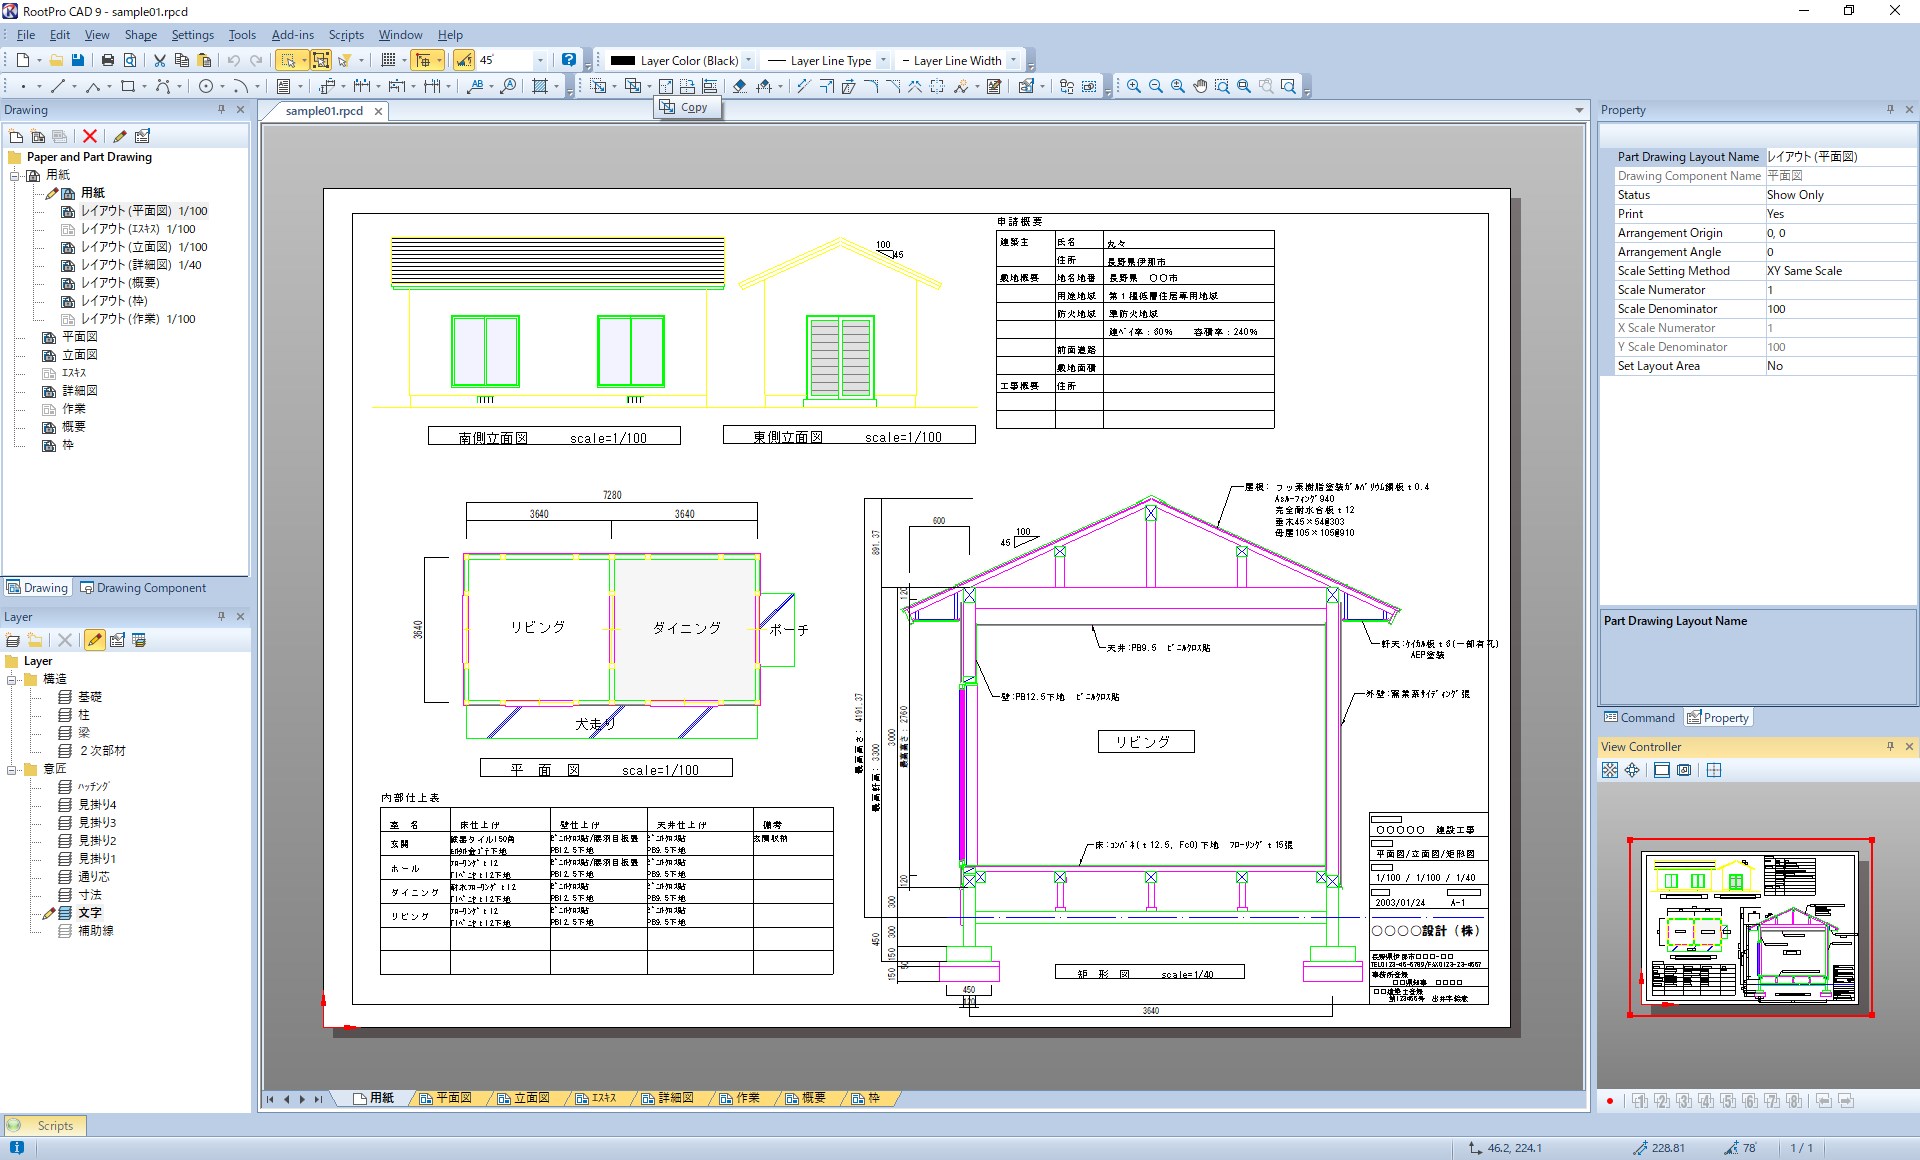
Task: Select the Circle drawing tool
Action: (206, 86)
